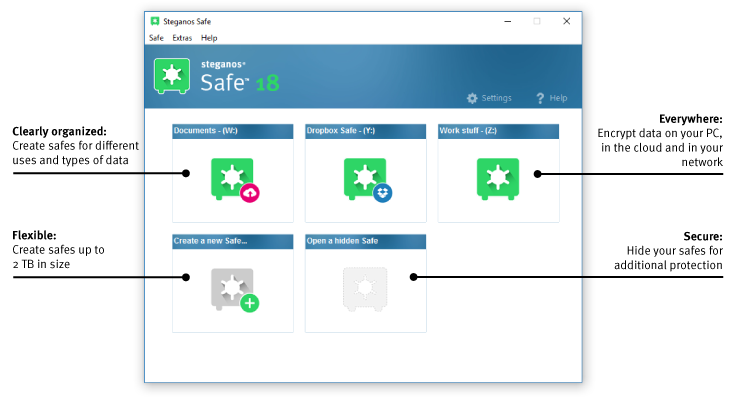Select the Create a new Safe header

click(x=232, y=241)
